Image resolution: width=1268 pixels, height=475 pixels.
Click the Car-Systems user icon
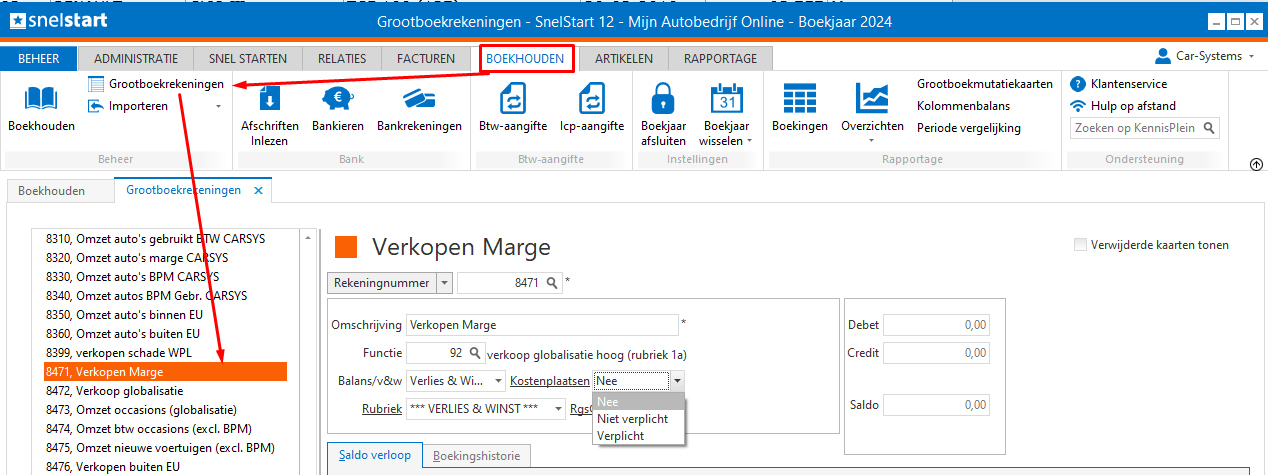click(x=1163, y=56)
